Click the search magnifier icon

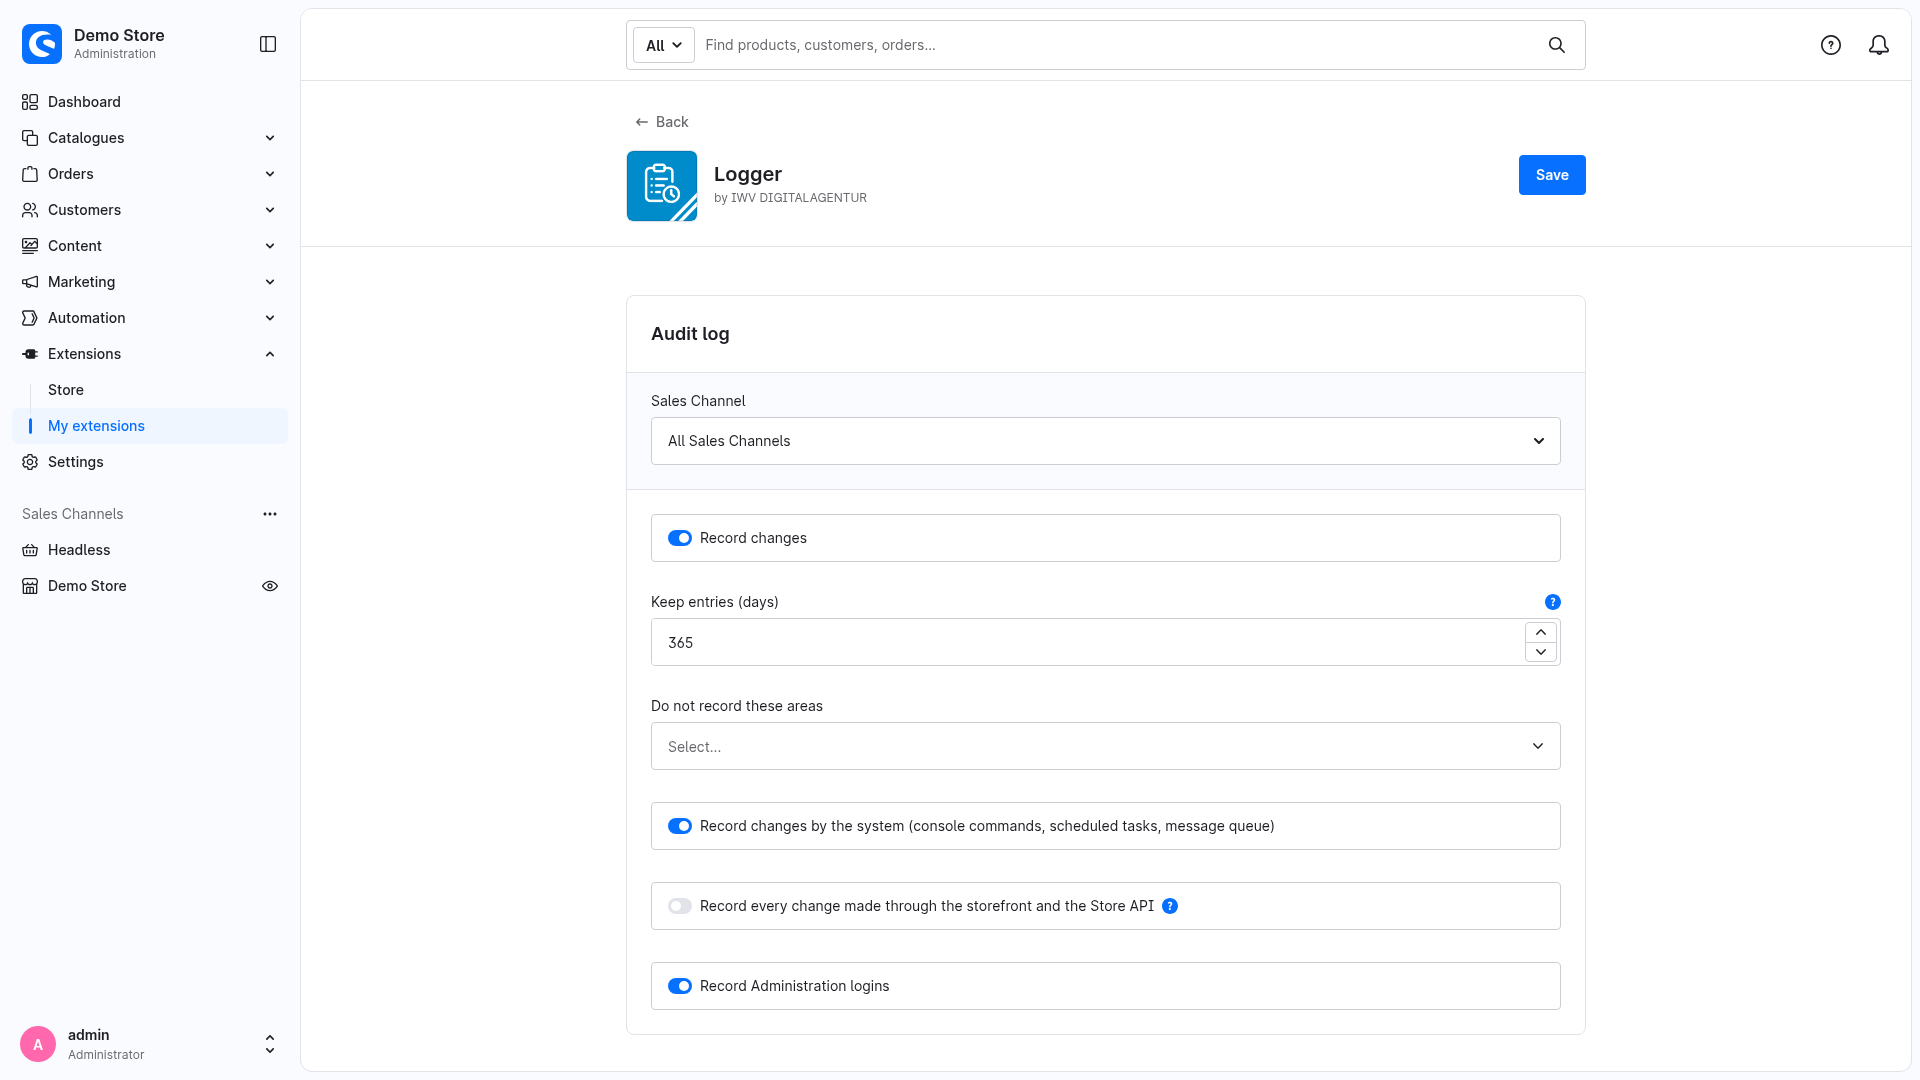[x=1557, y=45]
